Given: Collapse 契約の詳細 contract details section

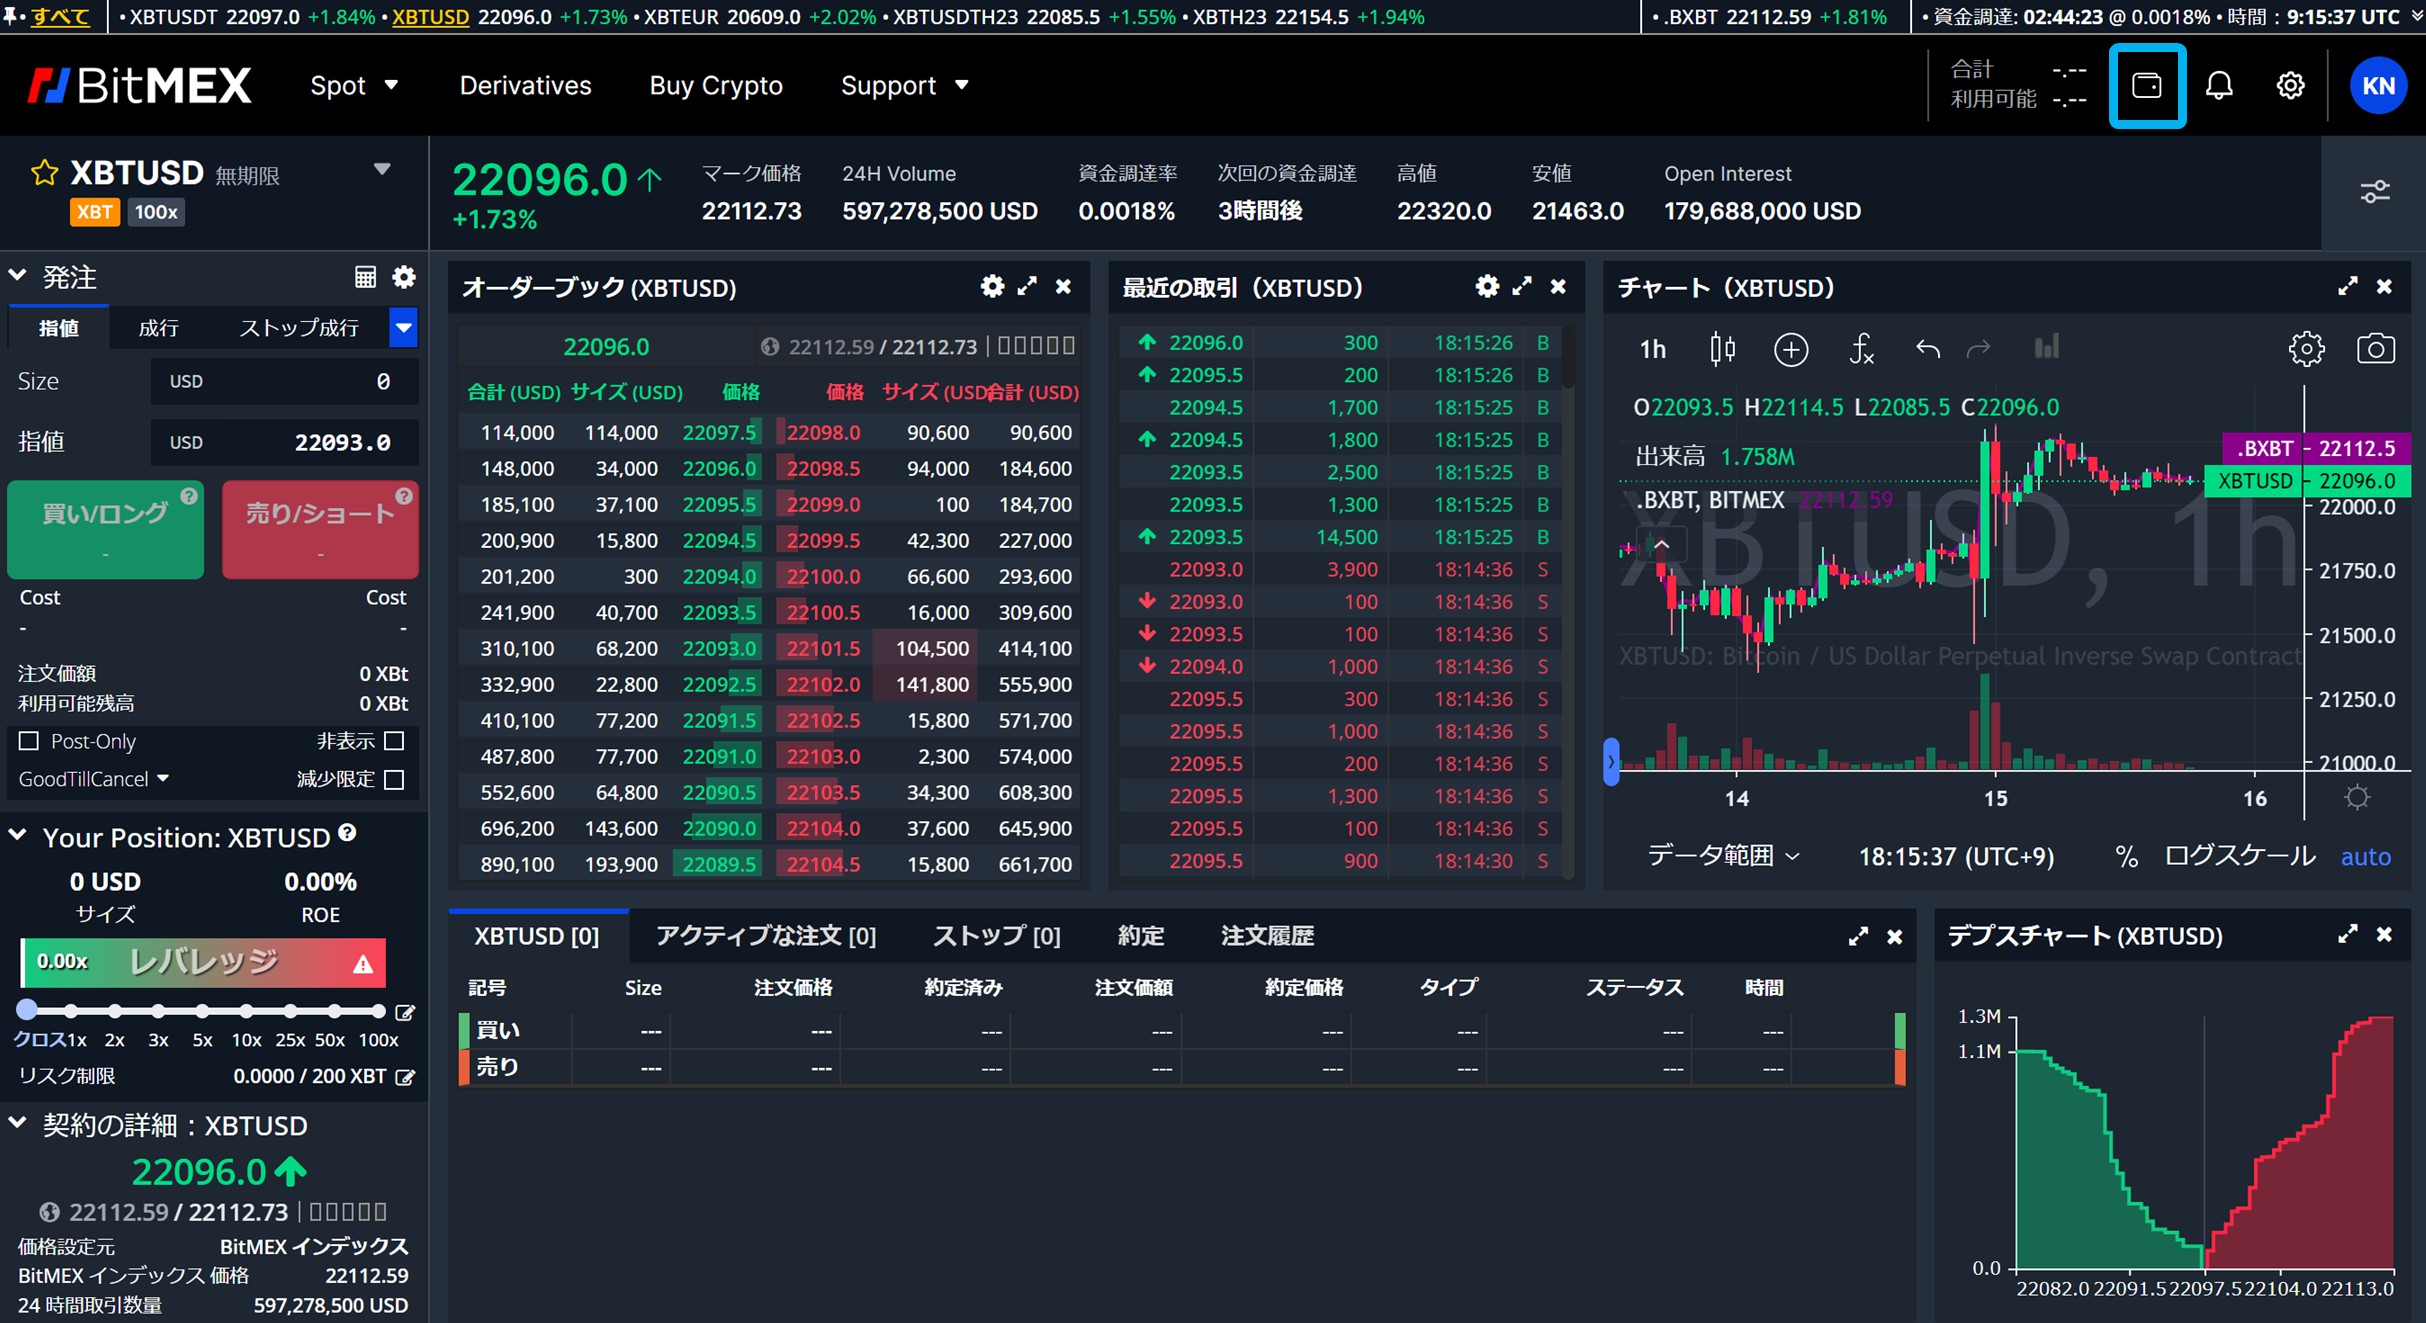Looking at the screenshot, I should pos(17,1123).
